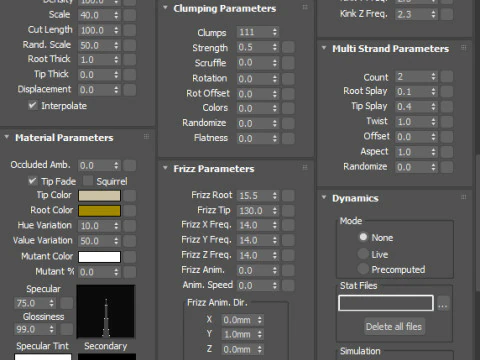Click the Scale value field

coord(95,15)
